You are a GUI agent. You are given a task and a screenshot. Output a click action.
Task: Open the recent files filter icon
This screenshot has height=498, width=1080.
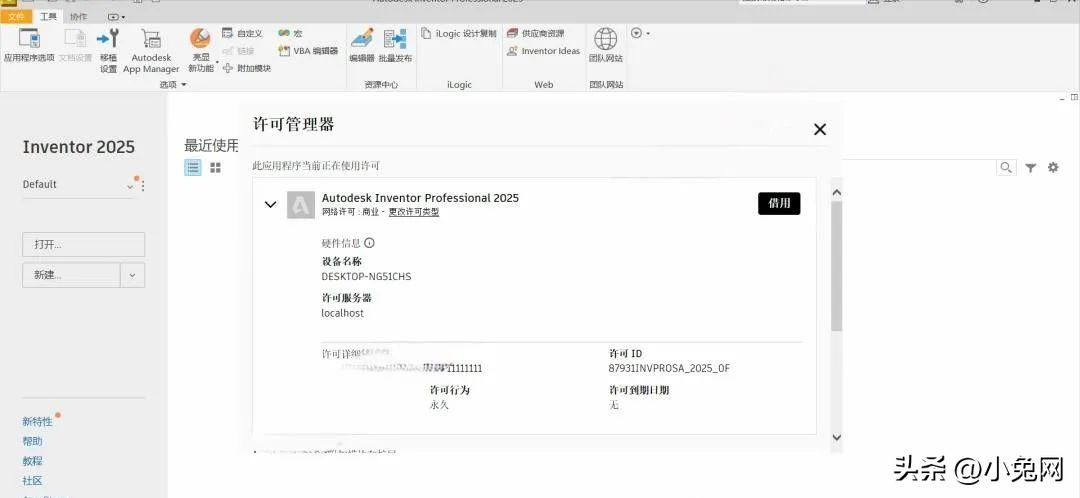coord(1030,167)
